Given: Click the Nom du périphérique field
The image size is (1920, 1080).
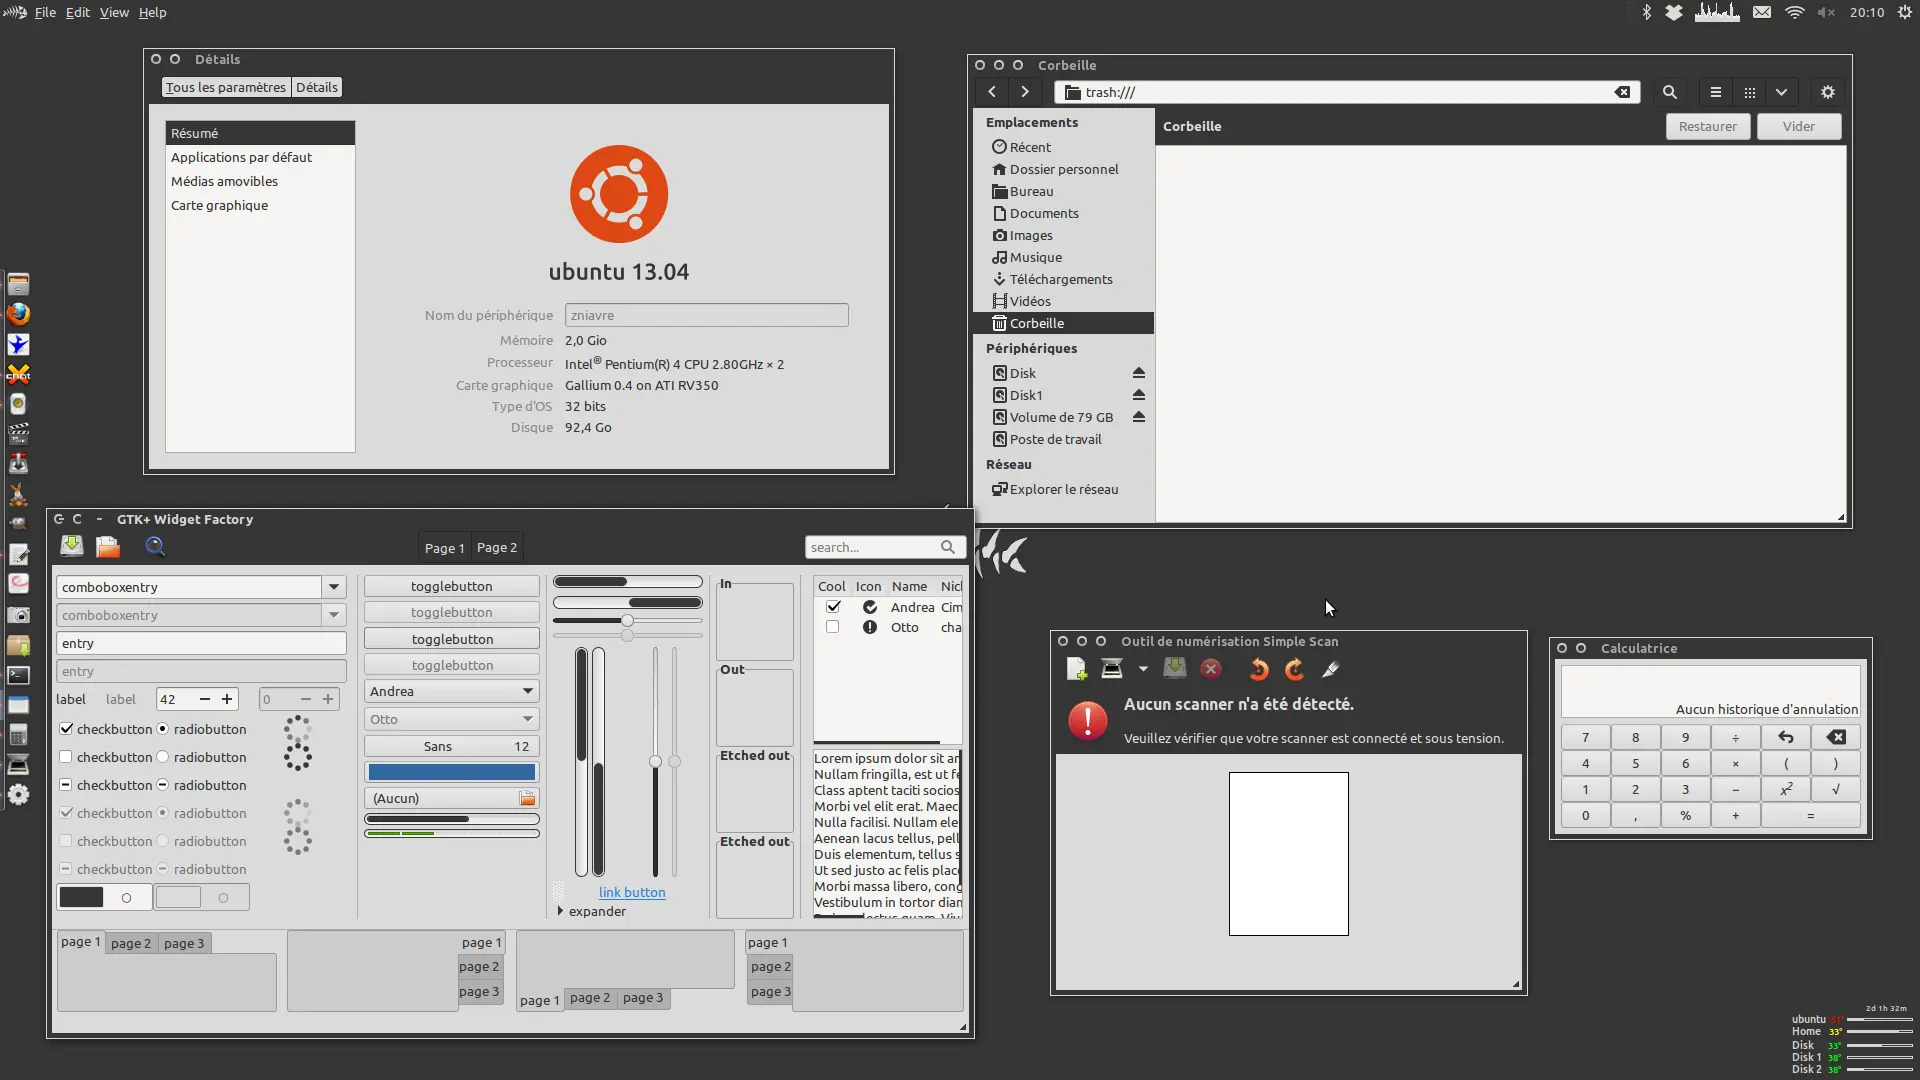Looking at the screenshot, I should tap(706, 315).
